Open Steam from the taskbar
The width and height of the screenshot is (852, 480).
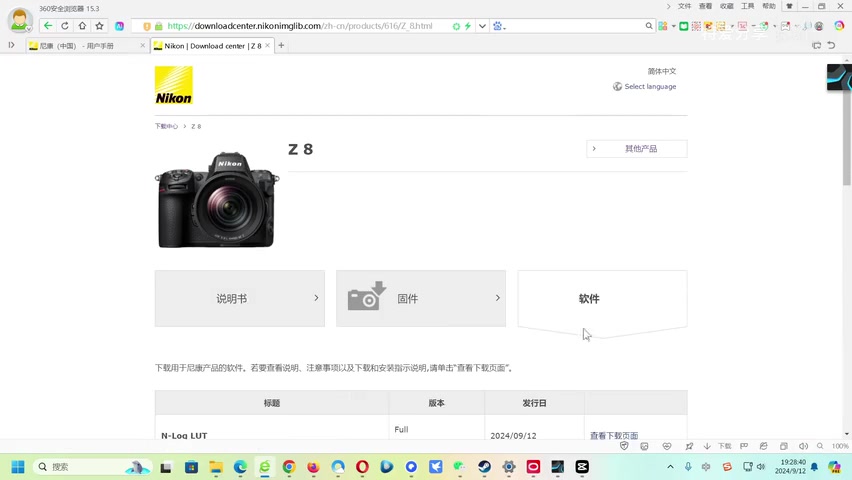click(x=484, y=466)
